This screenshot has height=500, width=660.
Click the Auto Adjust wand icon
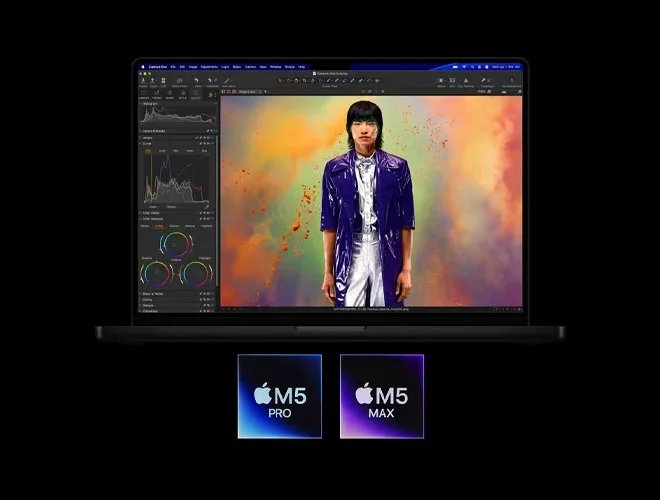(x=228, y=81)
